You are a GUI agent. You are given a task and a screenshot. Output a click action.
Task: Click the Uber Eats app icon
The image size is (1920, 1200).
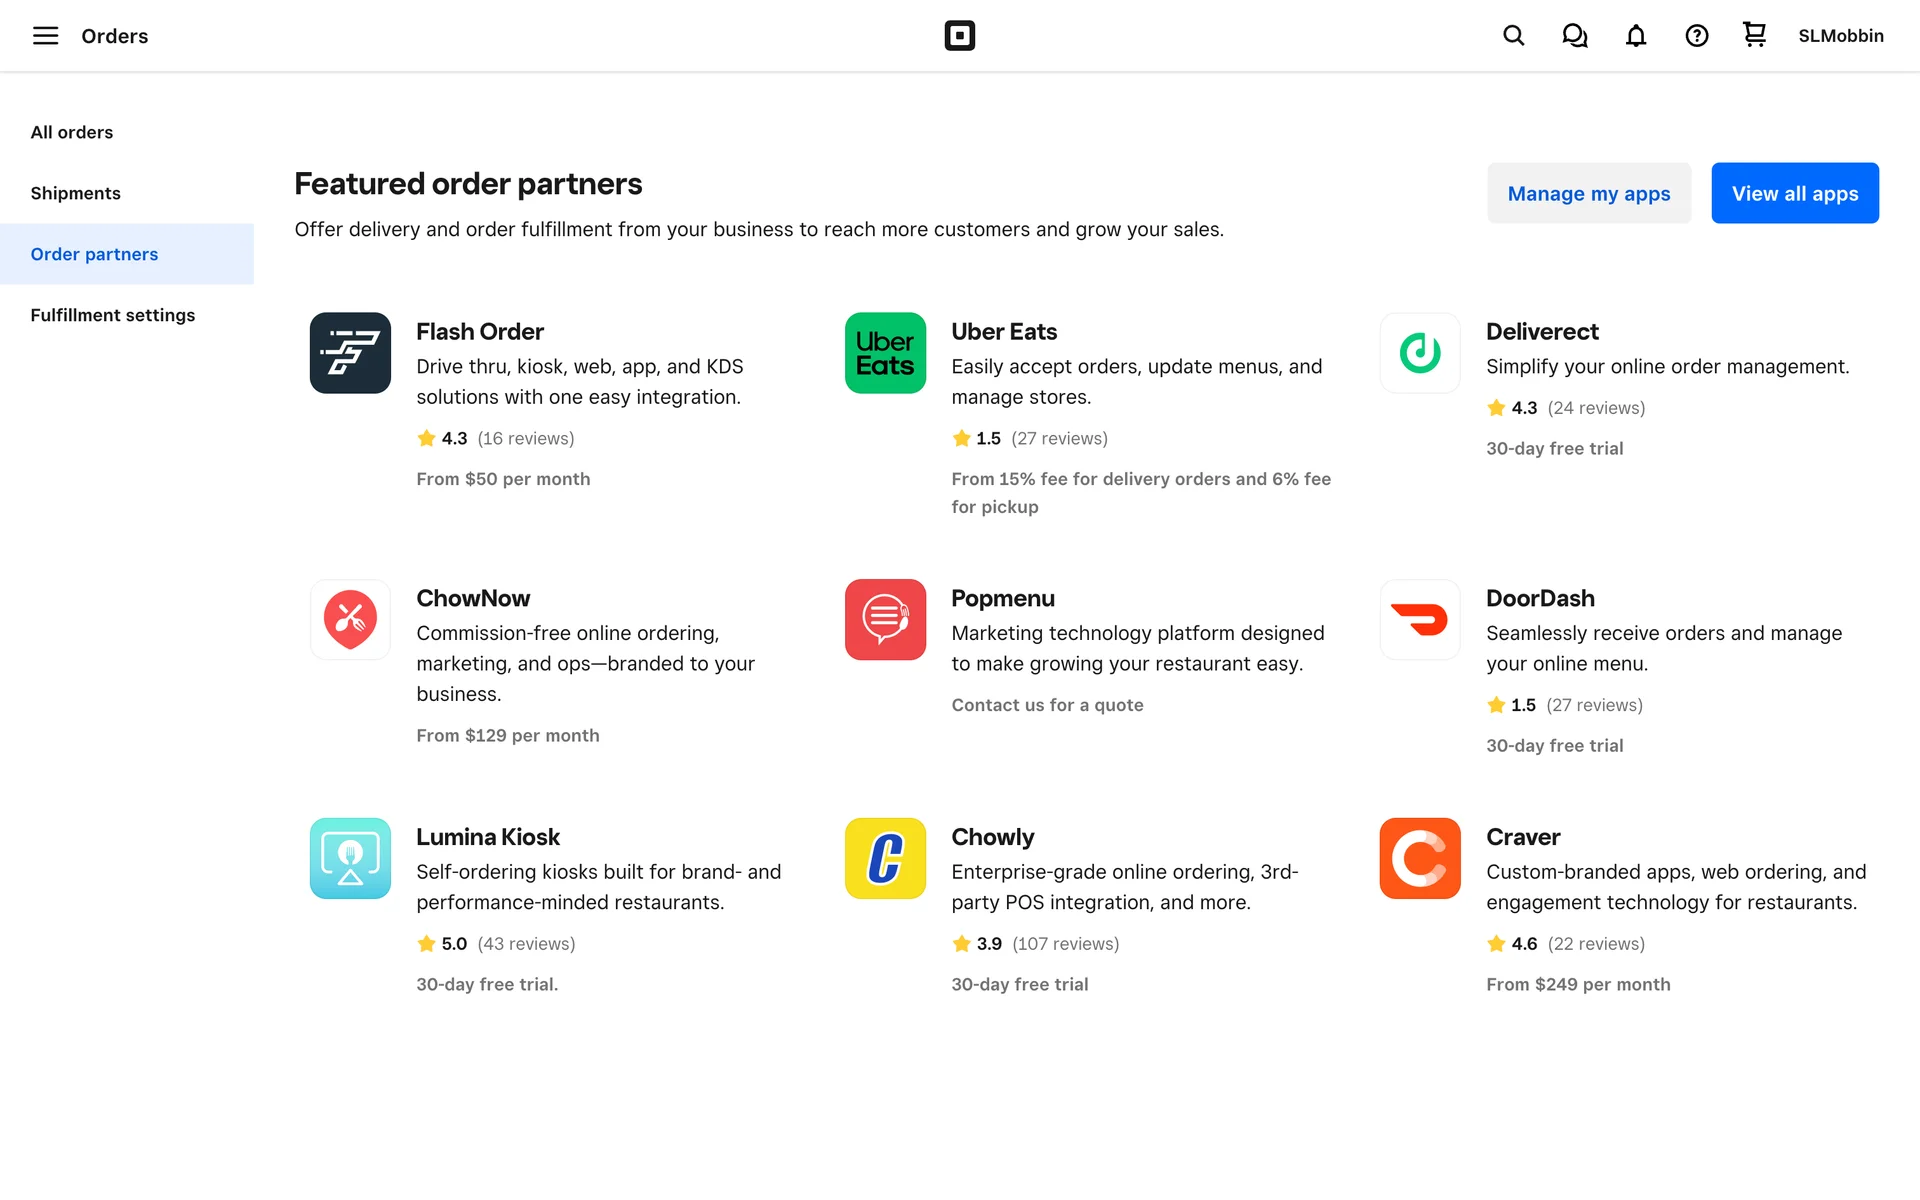[885, 353]
